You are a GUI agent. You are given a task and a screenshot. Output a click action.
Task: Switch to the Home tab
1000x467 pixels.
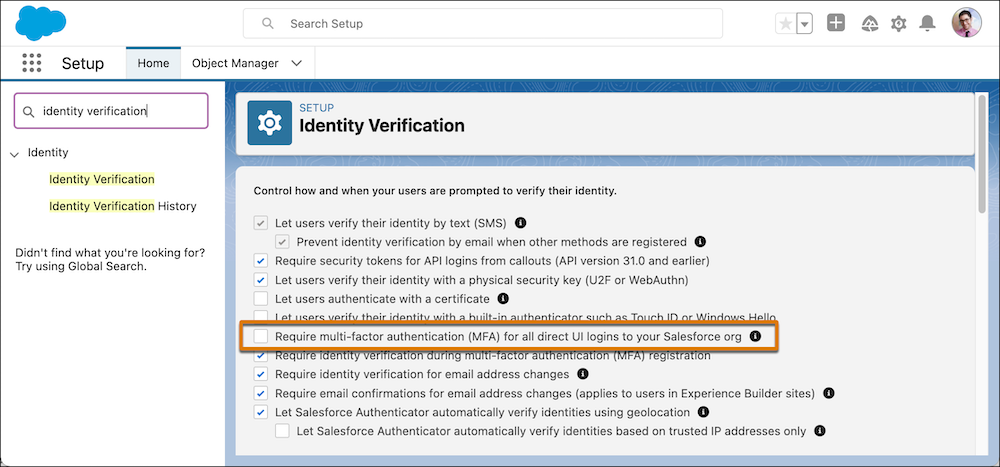click(153, 63)
